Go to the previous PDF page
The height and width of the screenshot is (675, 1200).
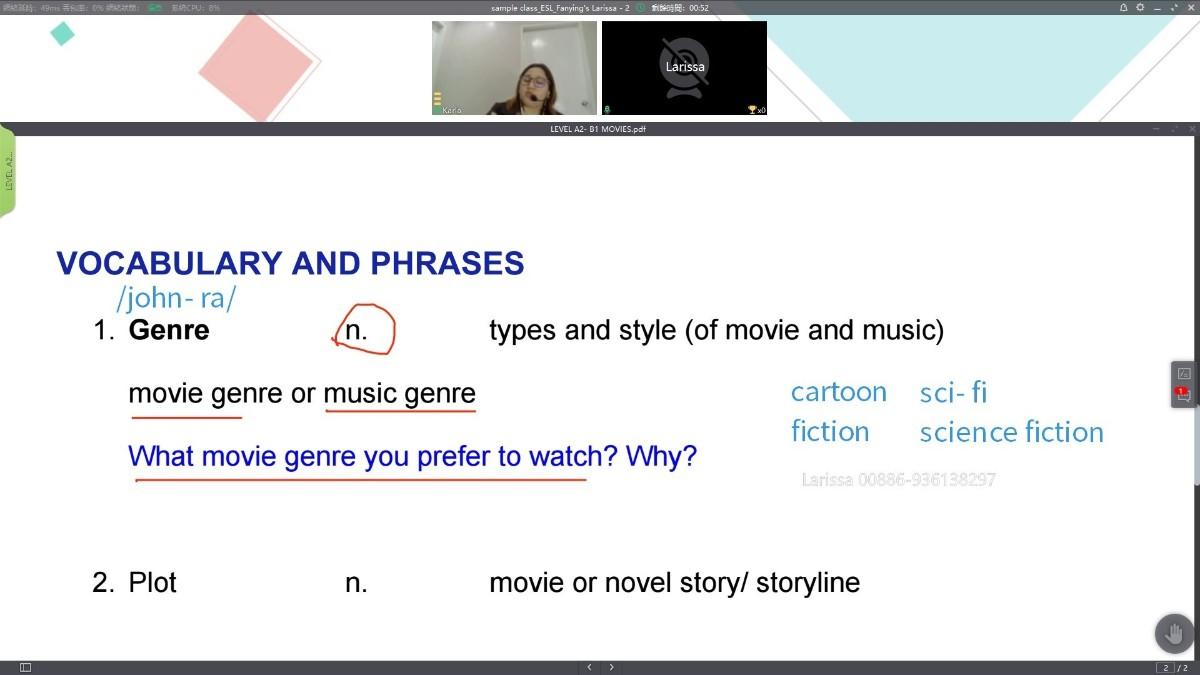(x=589, y=667)
